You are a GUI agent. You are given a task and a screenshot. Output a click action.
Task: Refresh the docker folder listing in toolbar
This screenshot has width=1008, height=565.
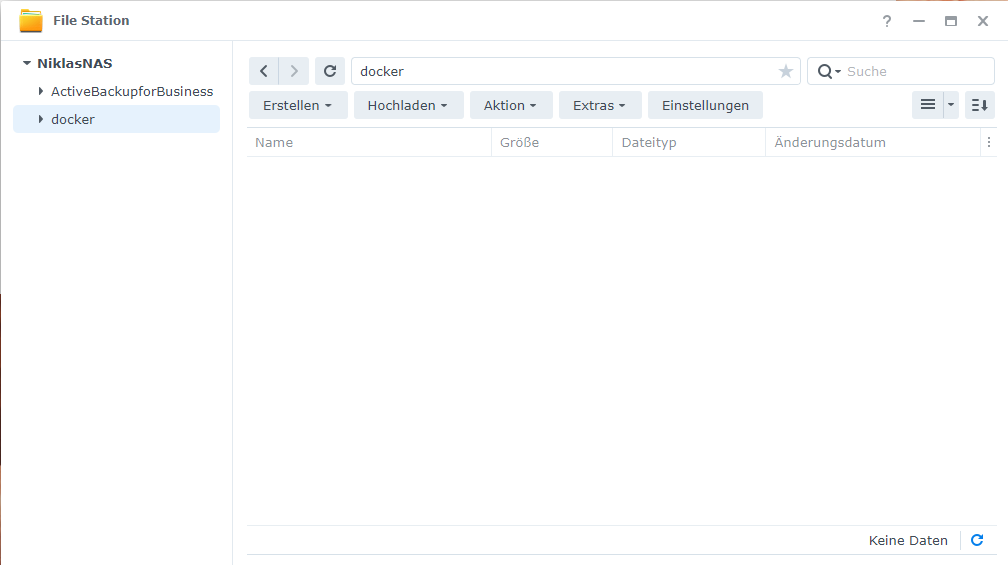click(x=330, y=71)
